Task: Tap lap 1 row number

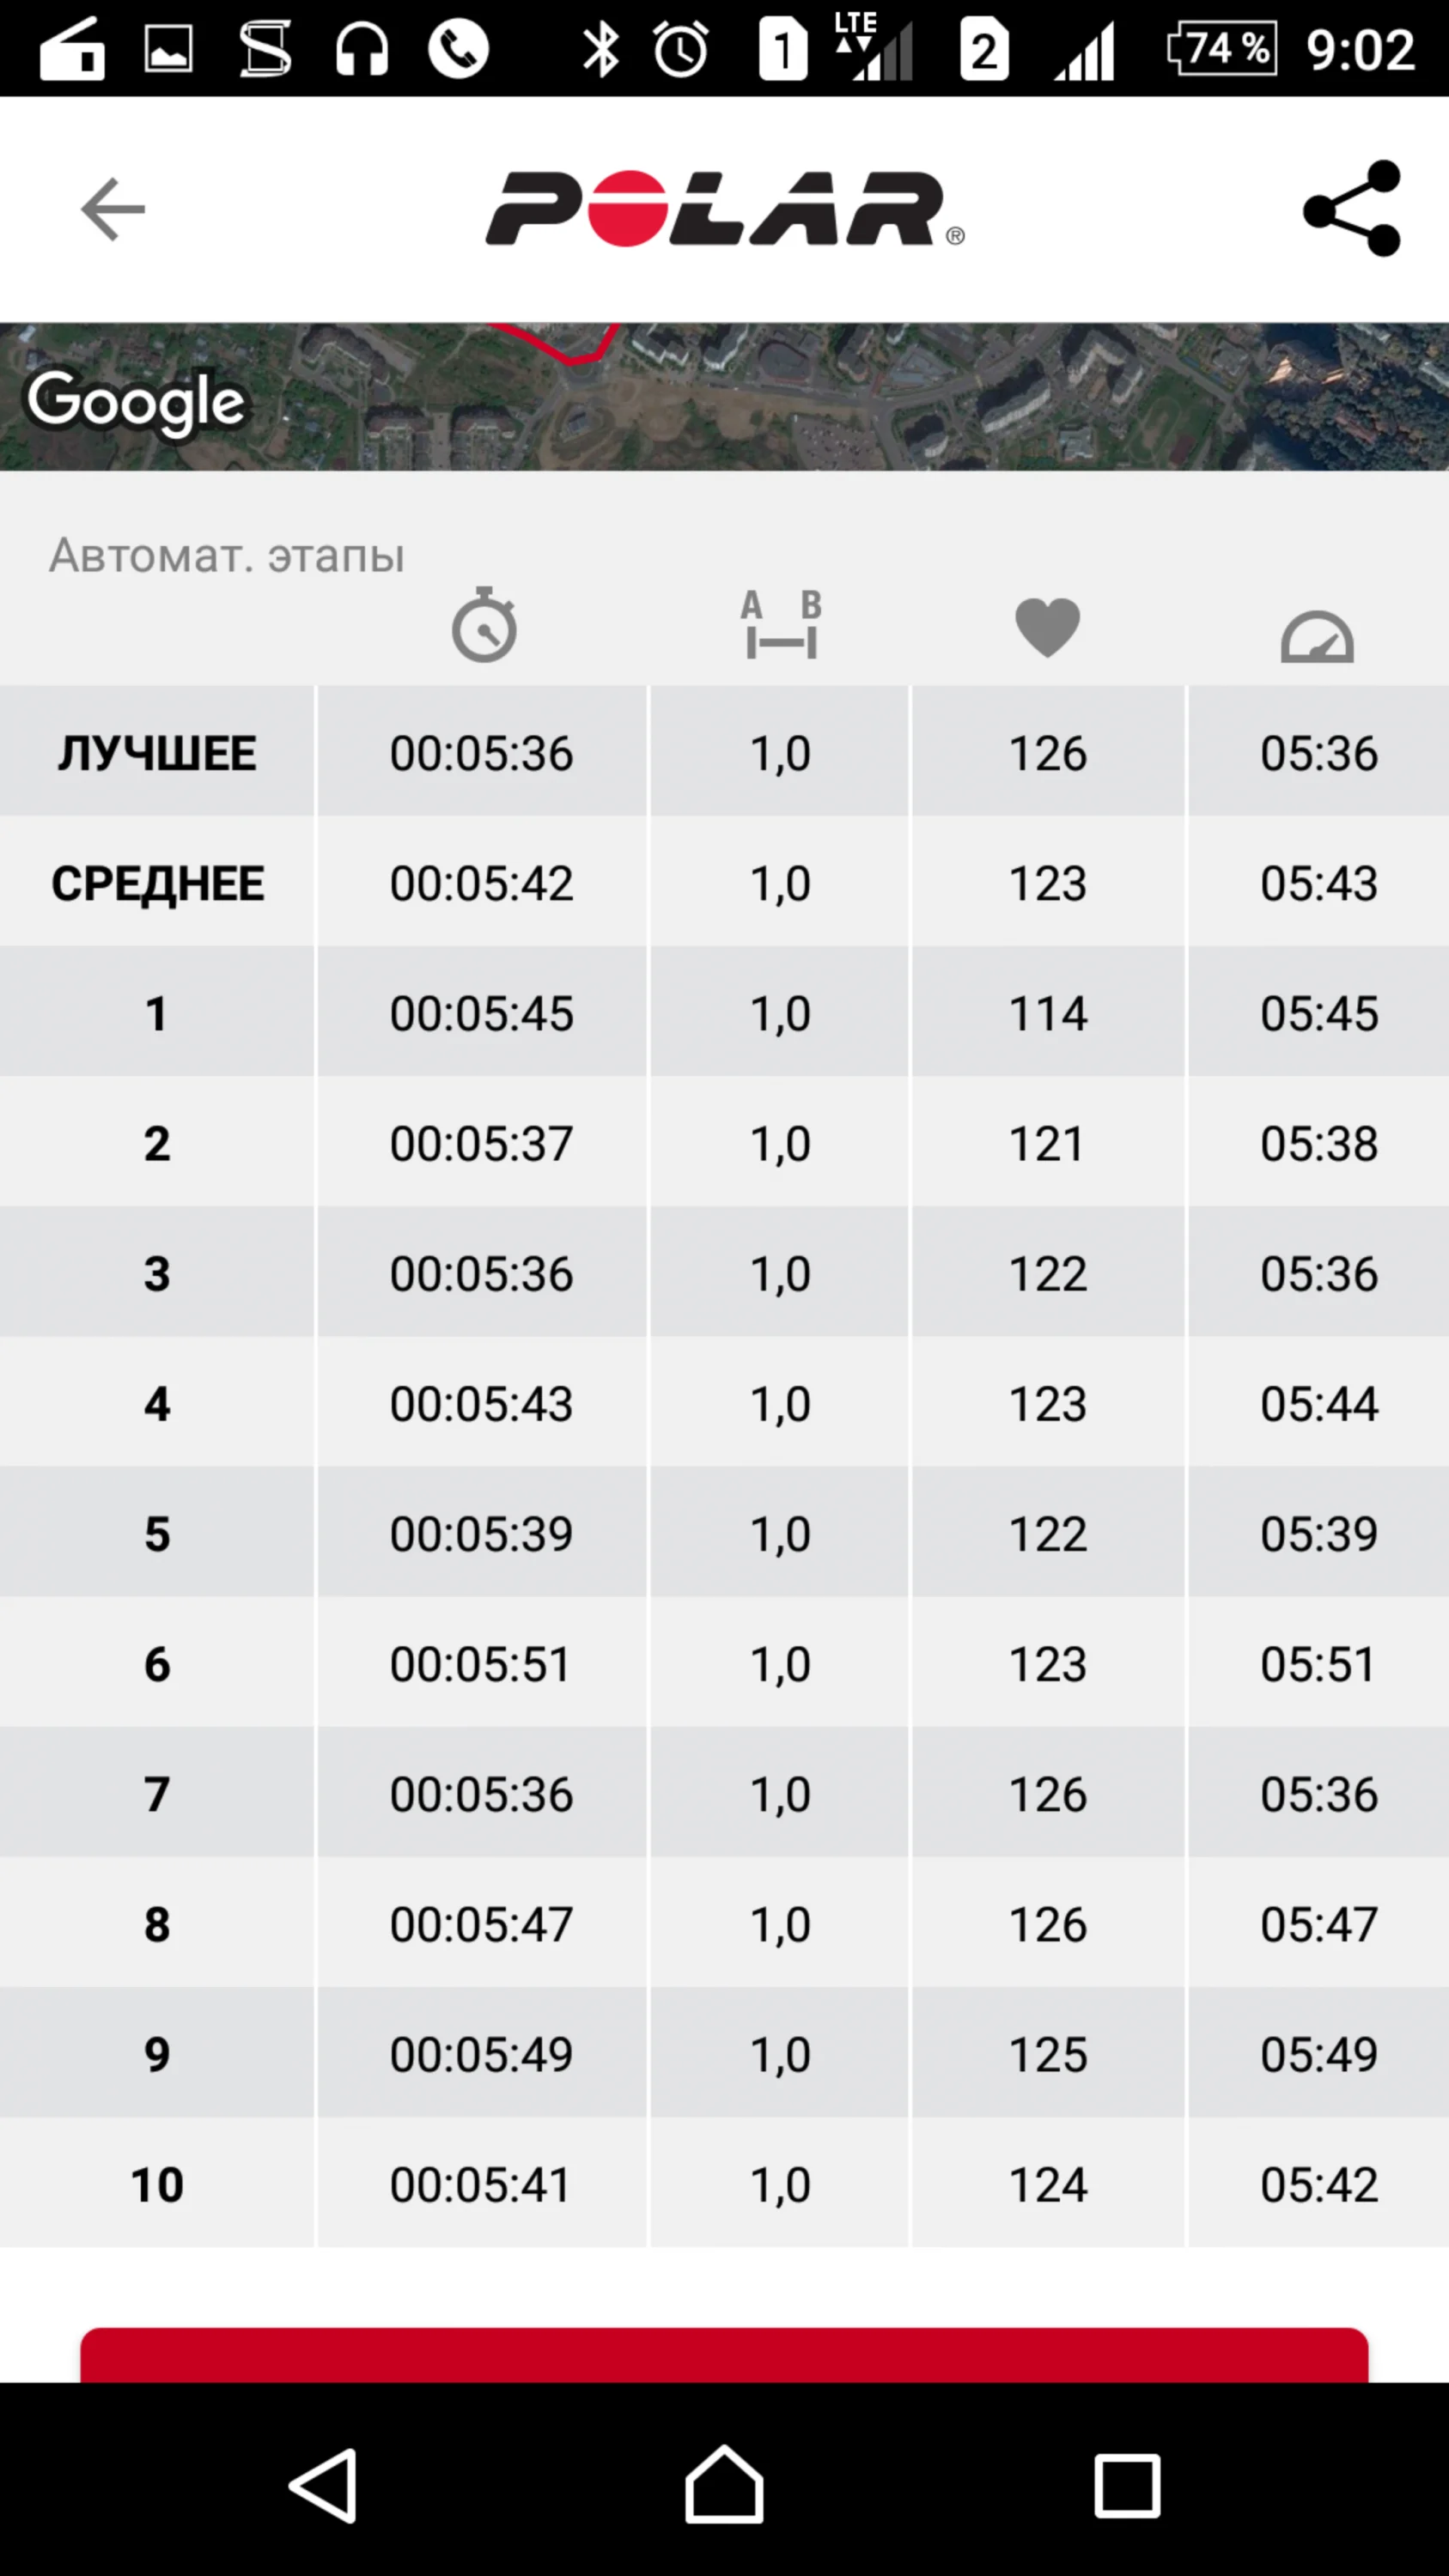Action: [x=157, y=1013]
